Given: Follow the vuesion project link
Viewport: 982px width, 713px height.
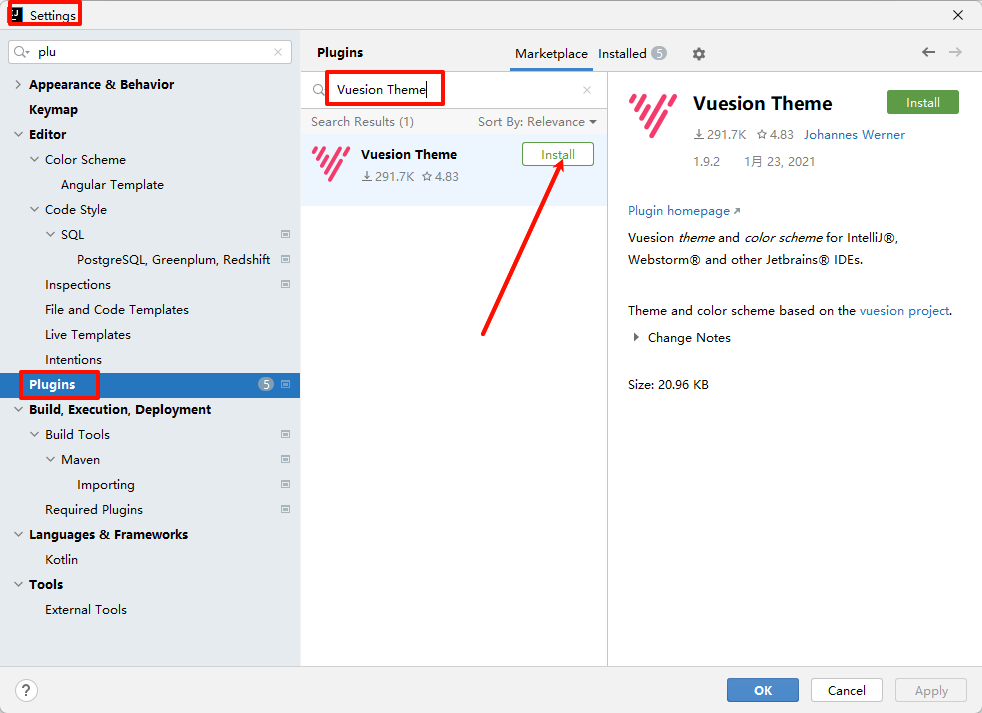Looking at the screenshot, I should click(904, 311).
